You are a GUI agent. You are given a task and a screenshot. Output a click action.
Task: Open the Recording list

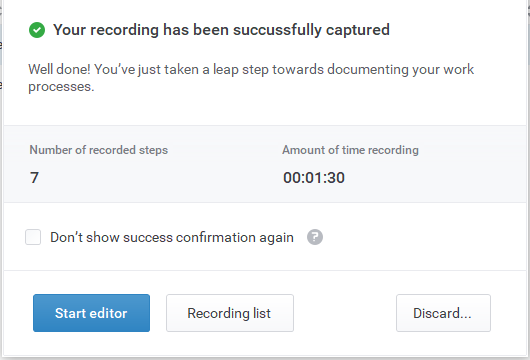click(x=230, y=313)
